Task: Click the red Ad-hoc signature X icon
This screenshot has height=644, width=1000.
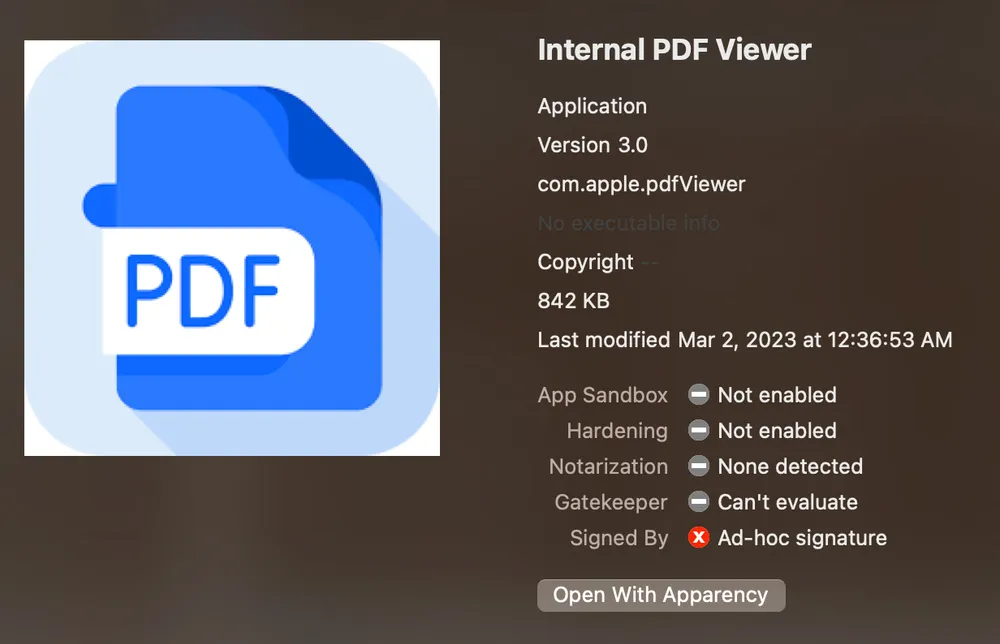Action: tap(698, 538)
